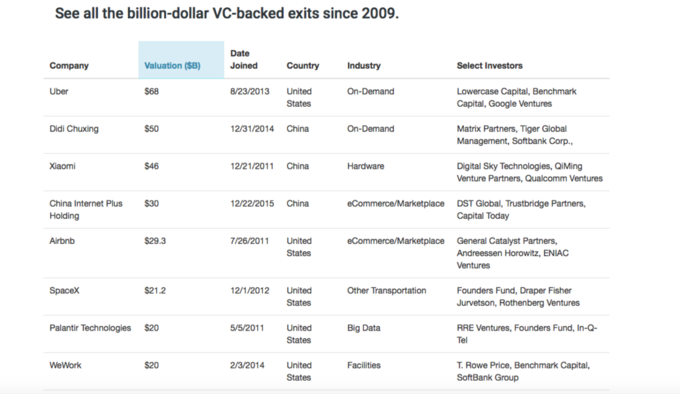Sort by the Date Joined column header
The image size is (680, 394).
244,59
